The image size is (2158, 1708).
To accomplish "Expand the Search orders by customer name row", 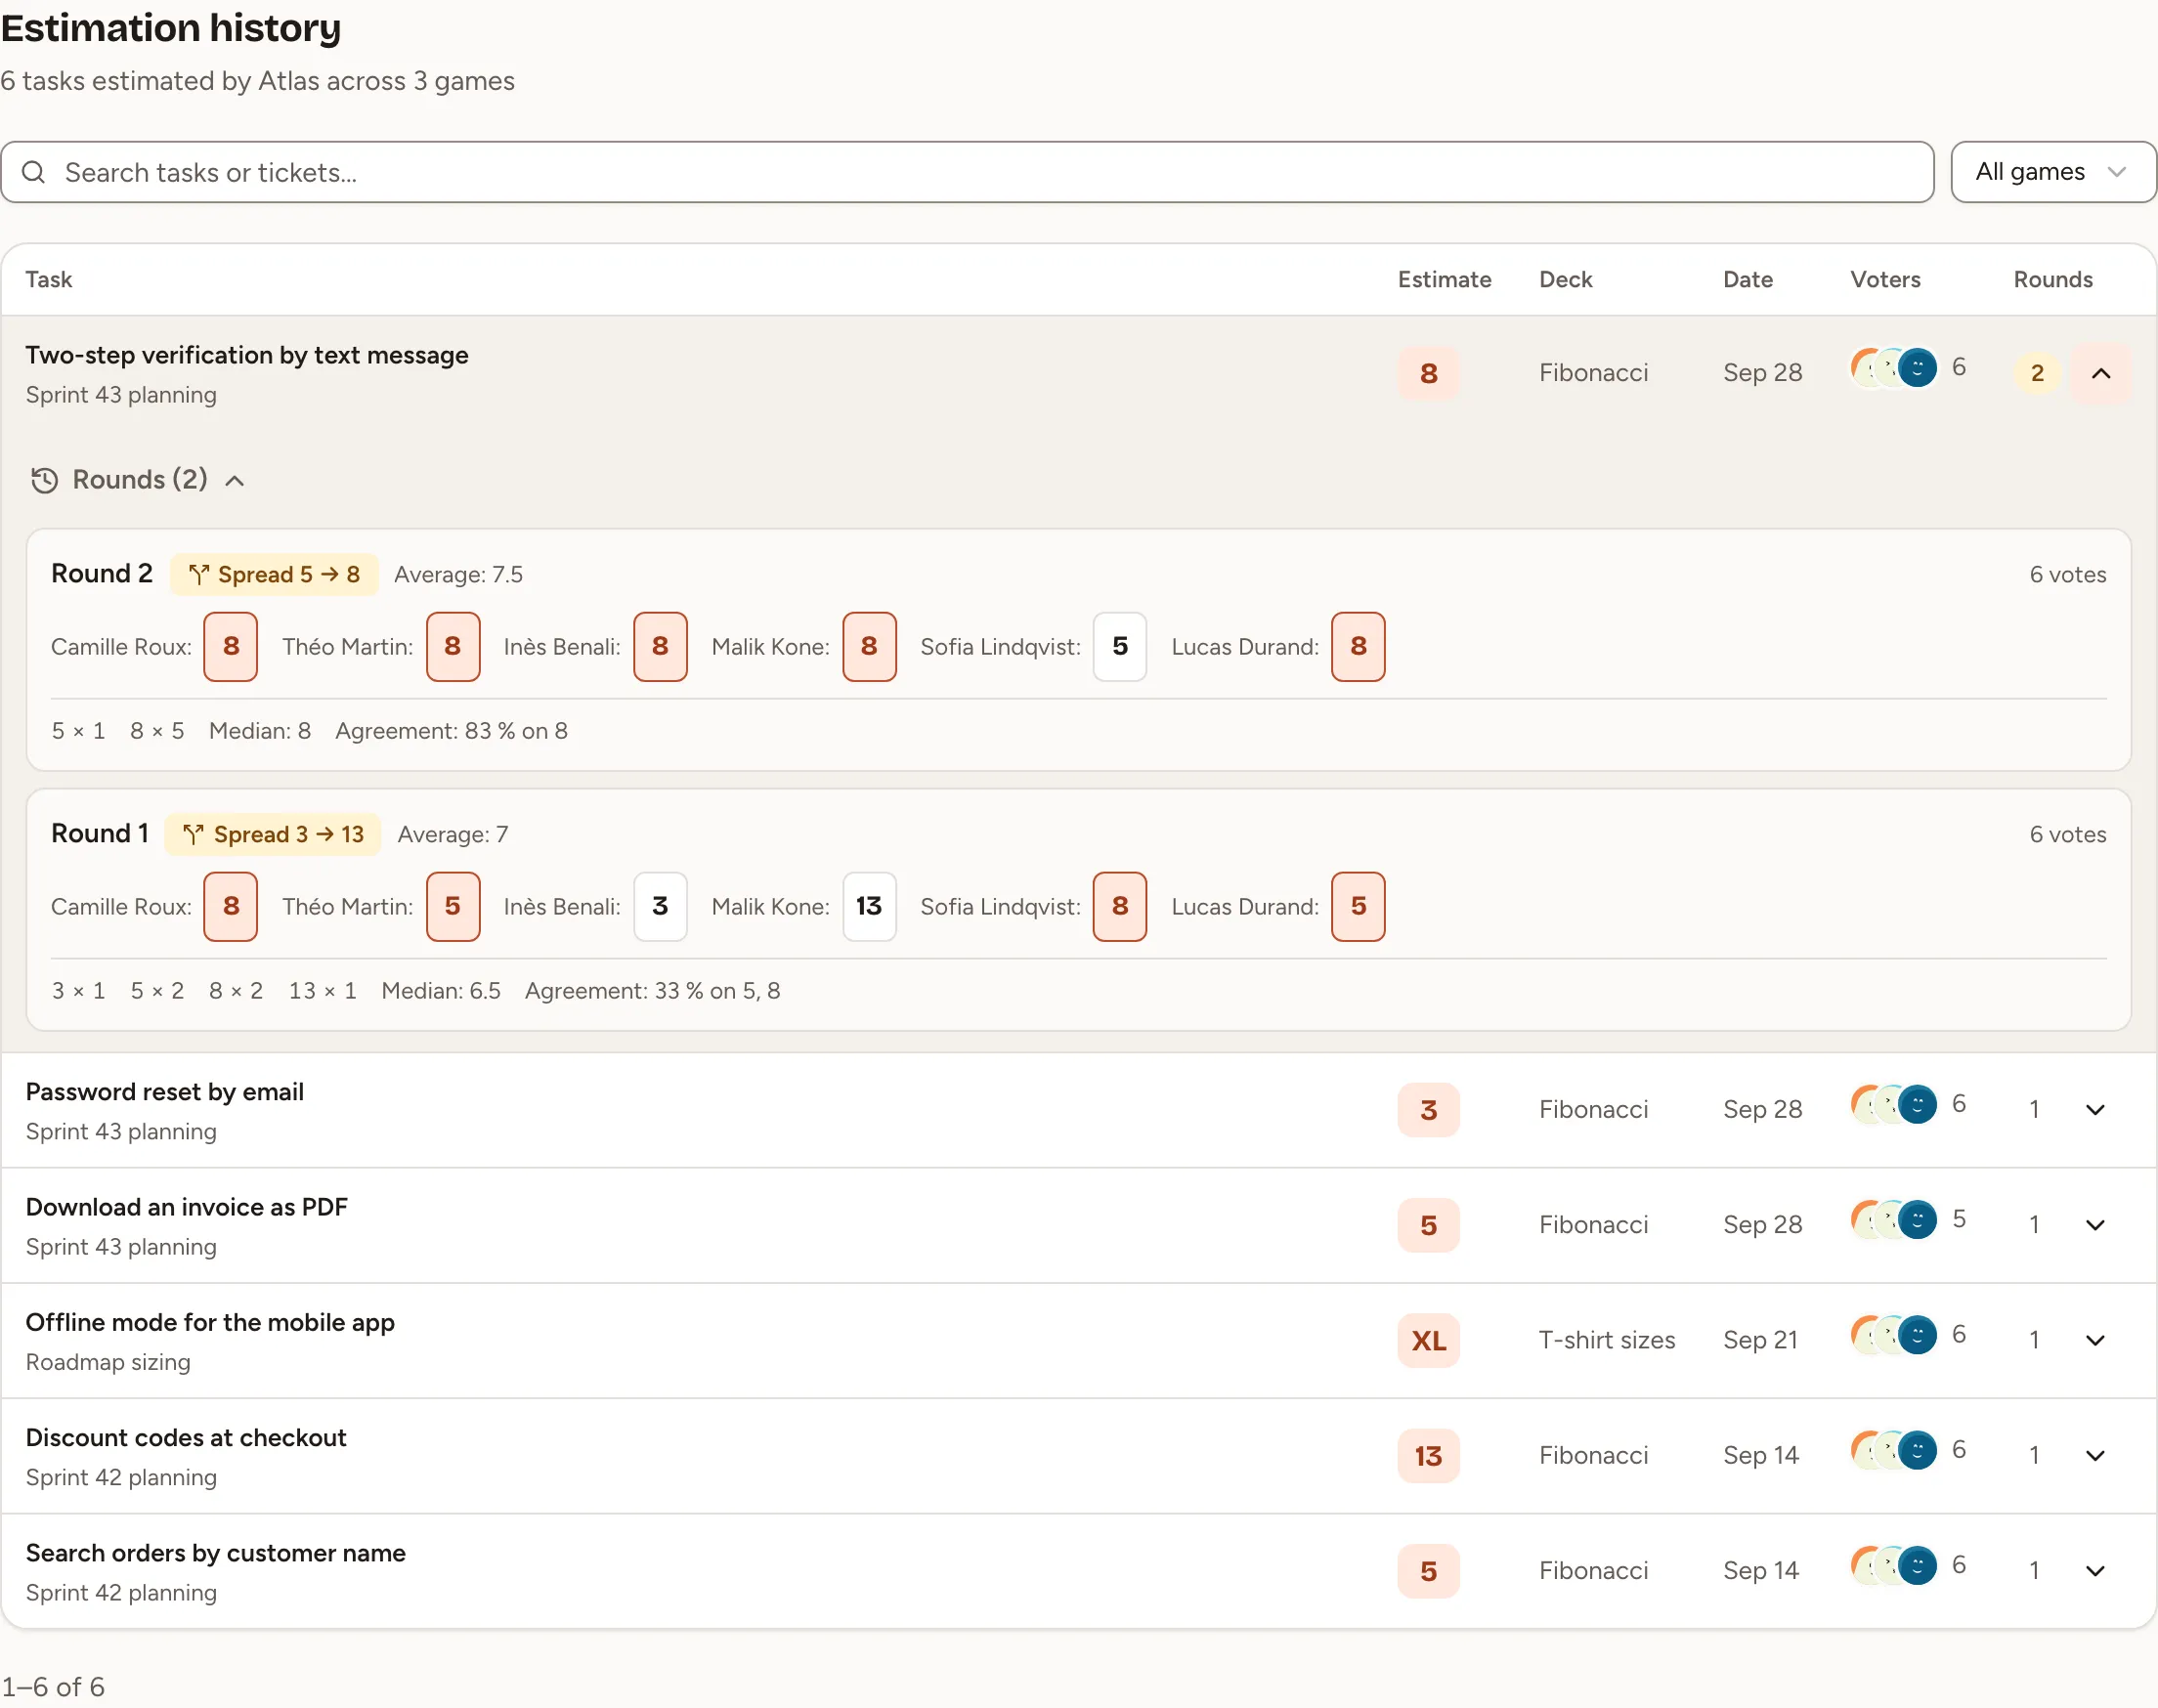I will (2095, 1571).
